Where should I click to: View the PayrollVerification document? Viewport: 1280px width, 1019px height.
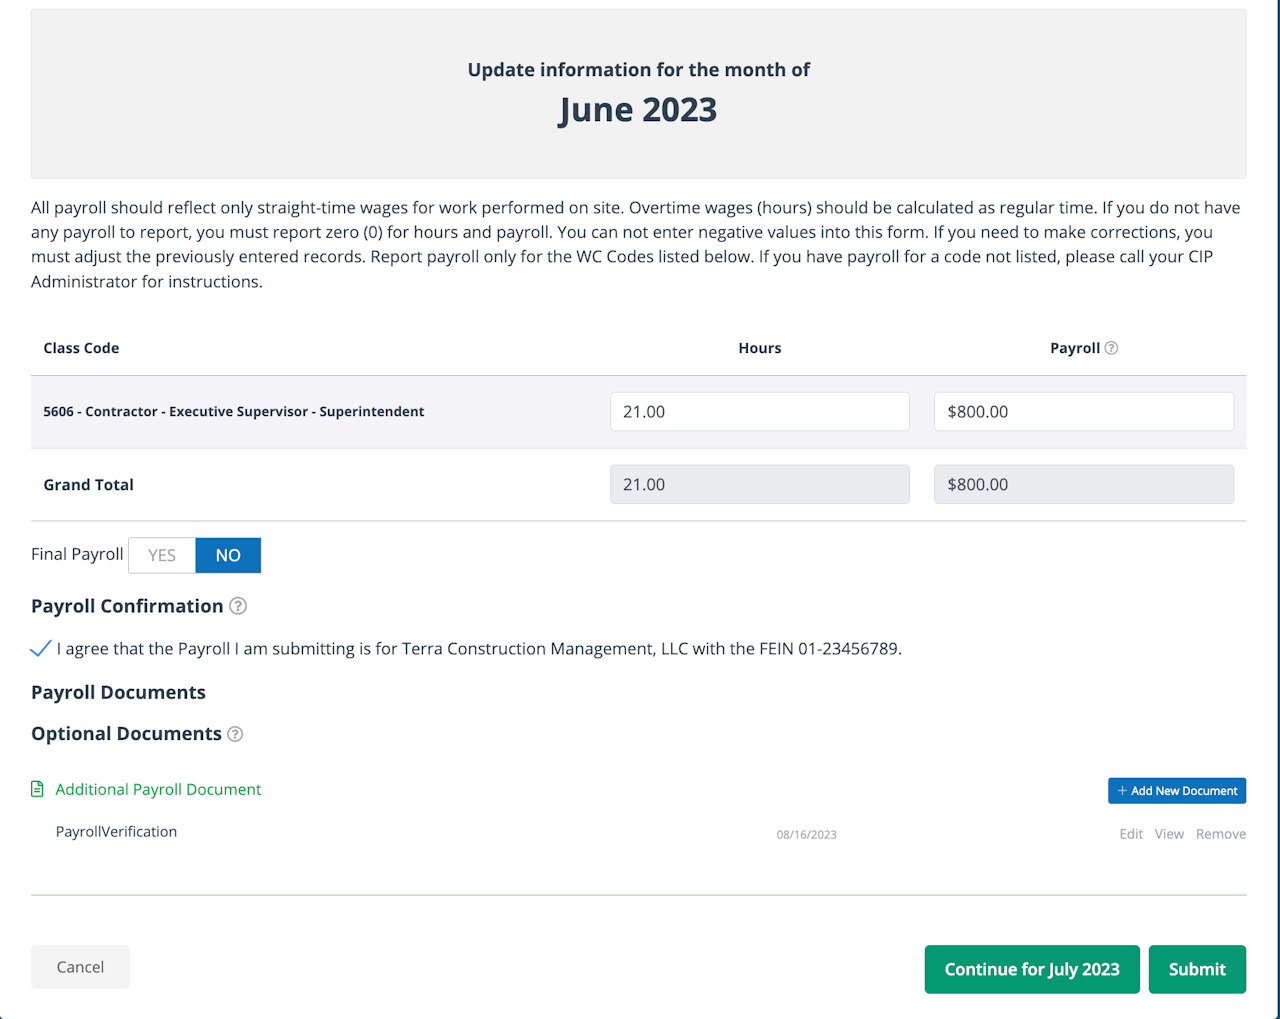click(x=1169, y=834)
